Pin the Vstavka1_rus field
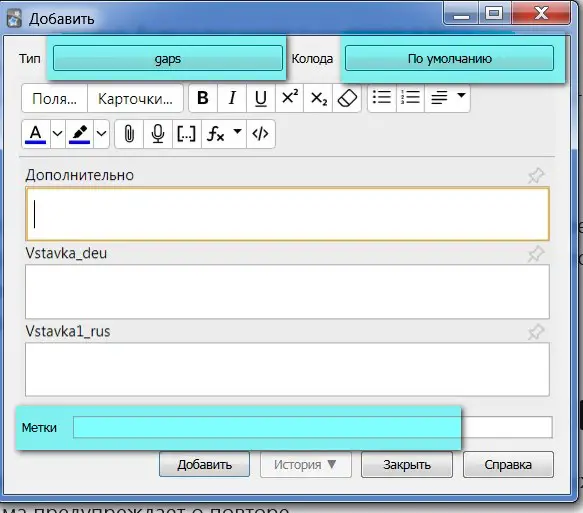Image resolution: width=583 pixels, height=513 pixels. (x=536, y=332)
